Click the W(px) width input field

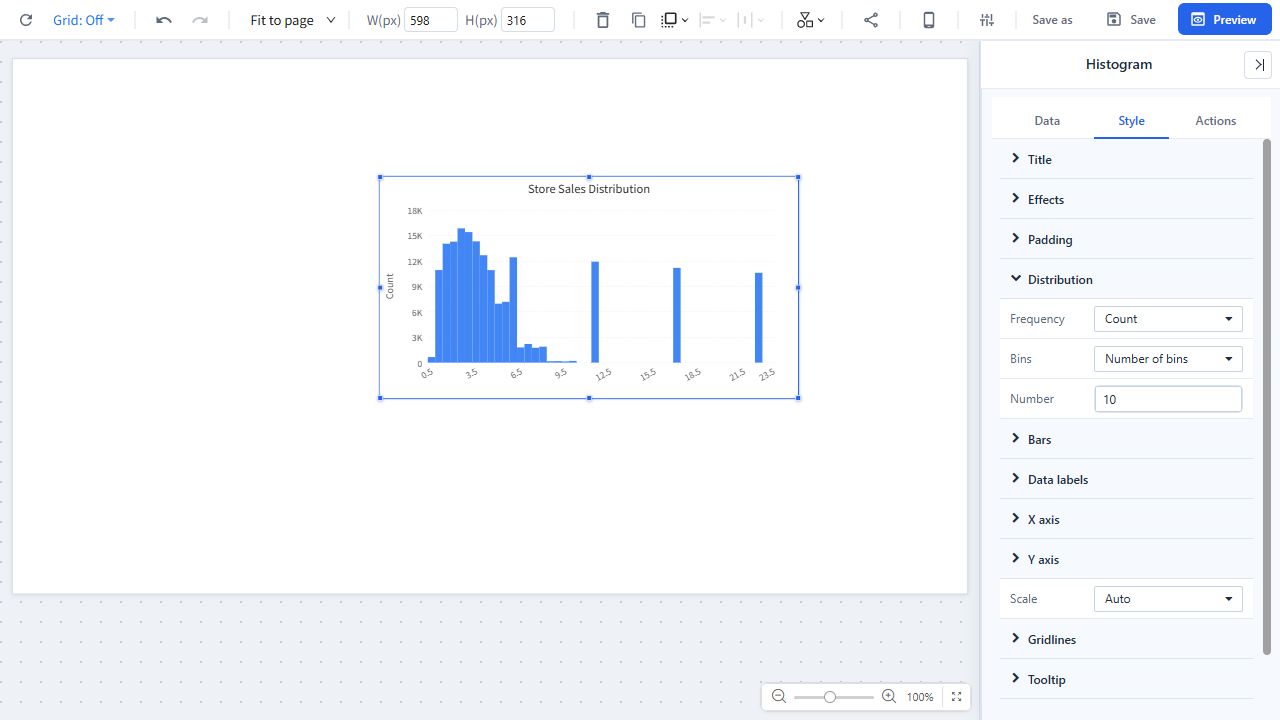pyautogui.click(x=431, y=20)
